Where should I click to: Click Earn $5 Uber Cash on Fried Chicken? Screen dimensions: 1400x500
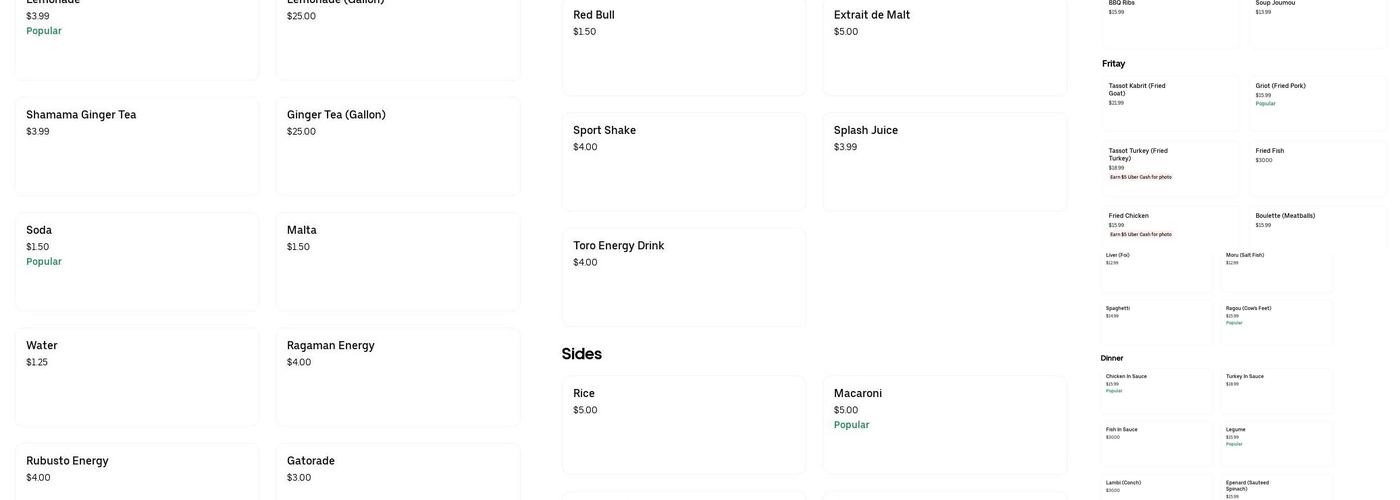coord(1141,234)
